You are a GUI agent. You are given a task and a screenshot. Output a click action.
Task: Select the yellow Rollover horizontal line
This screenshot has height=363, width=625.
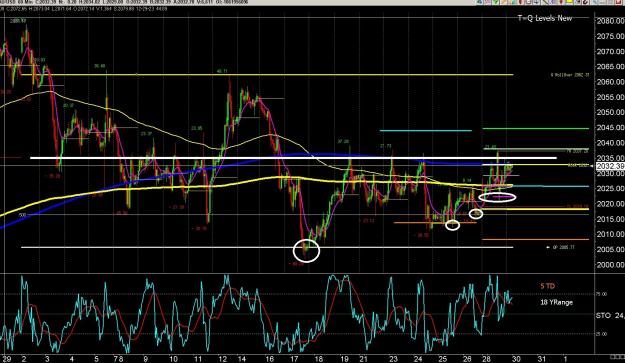point(267,75)
